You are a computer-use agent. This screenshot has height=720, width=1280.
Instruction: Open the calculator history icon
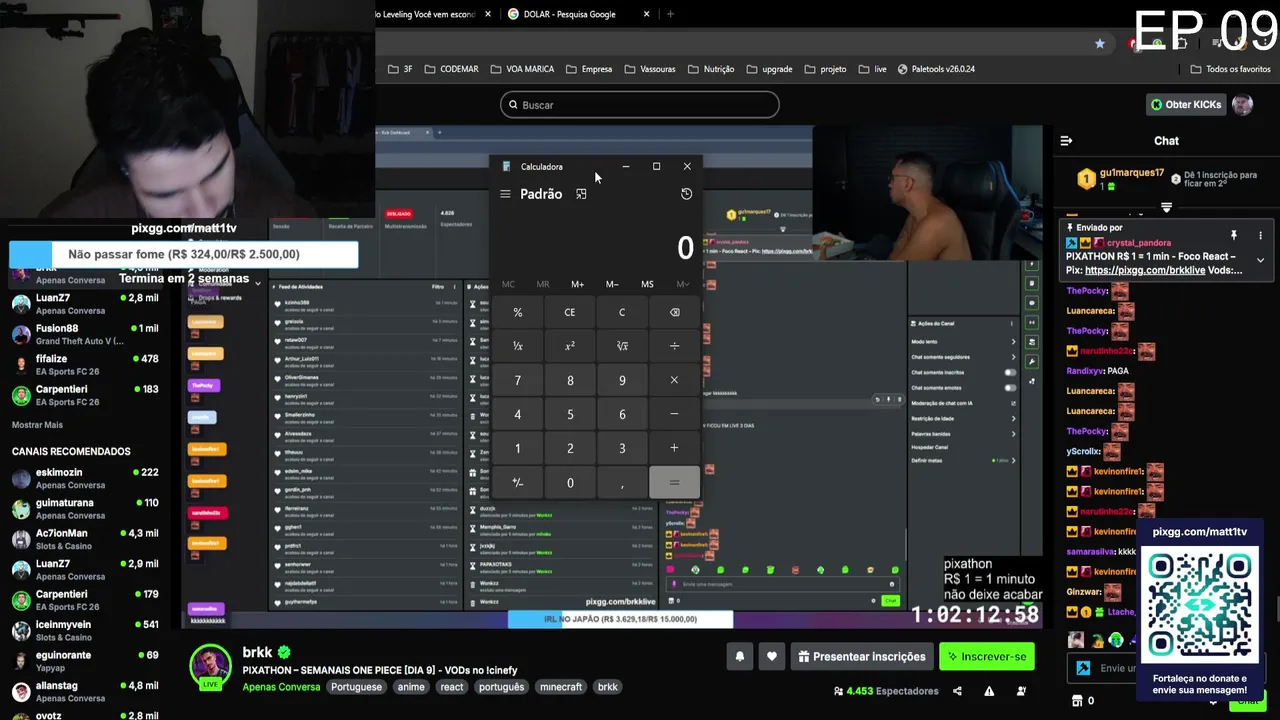[686, 194]
